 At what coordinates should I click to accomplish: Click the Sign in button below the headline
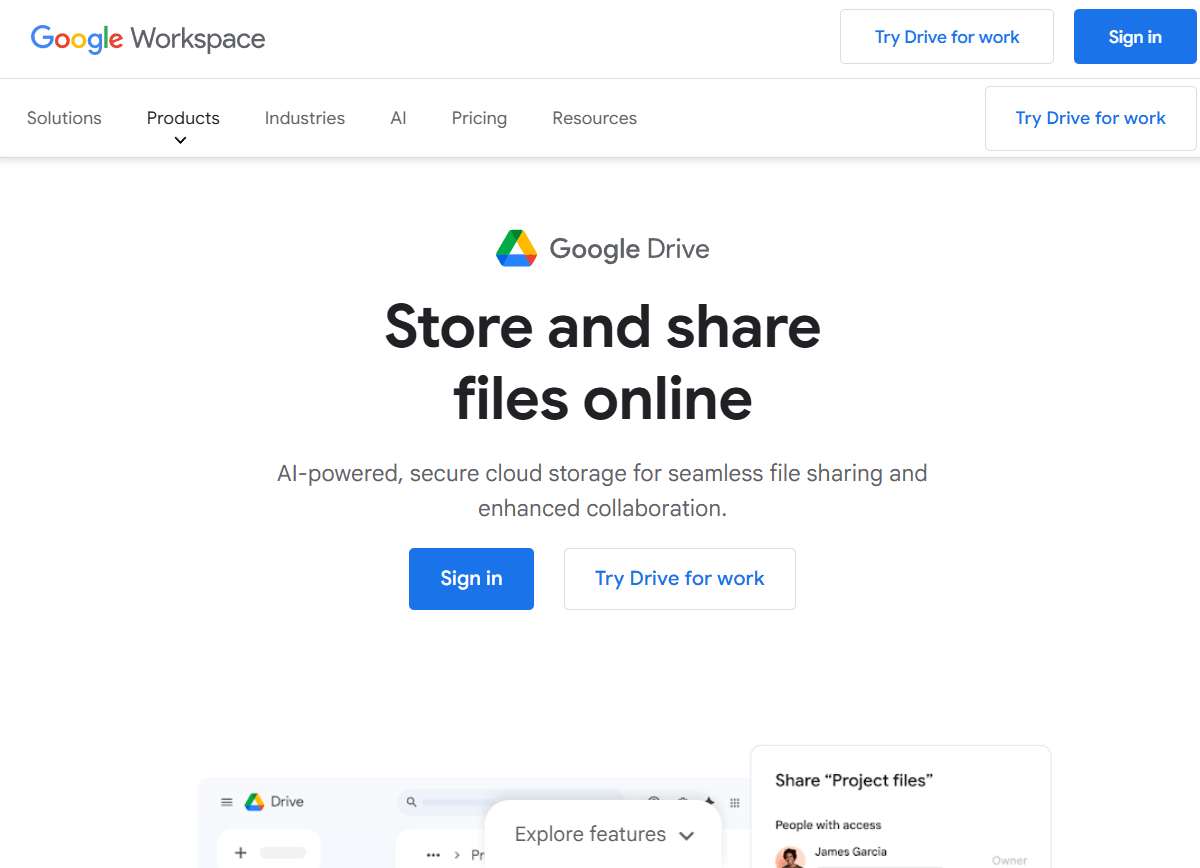click(x=471, y=578)
